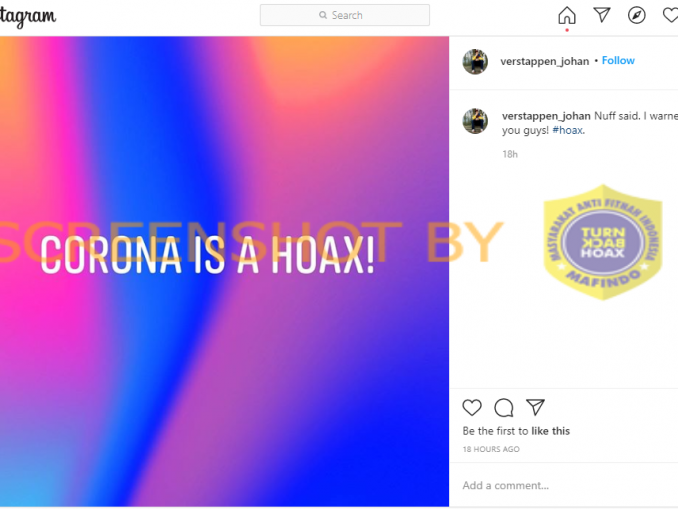Viewport: 678px width, 509px height.
Task: Share the post via paper plane icon
Action: coord(535,407)
